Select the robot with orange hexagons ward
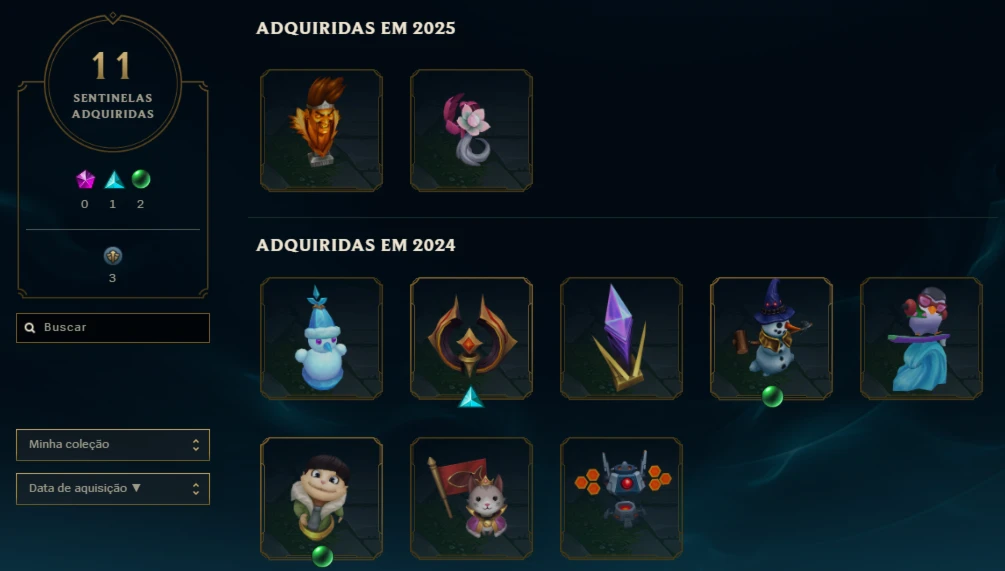Screen dimensions: 1005x571 [x=622, y=499]
